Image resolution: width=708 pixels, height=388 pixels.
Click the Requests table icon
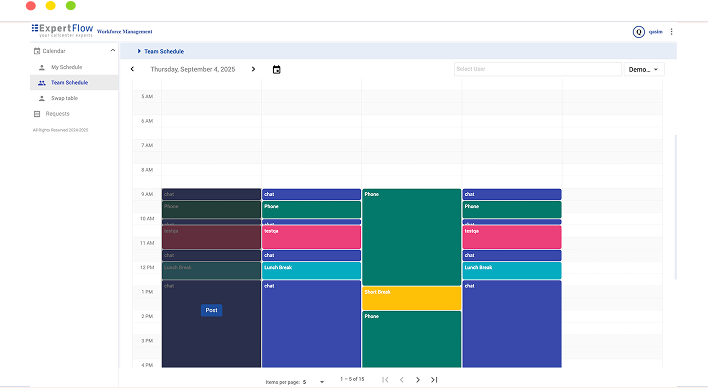[37, 114]
